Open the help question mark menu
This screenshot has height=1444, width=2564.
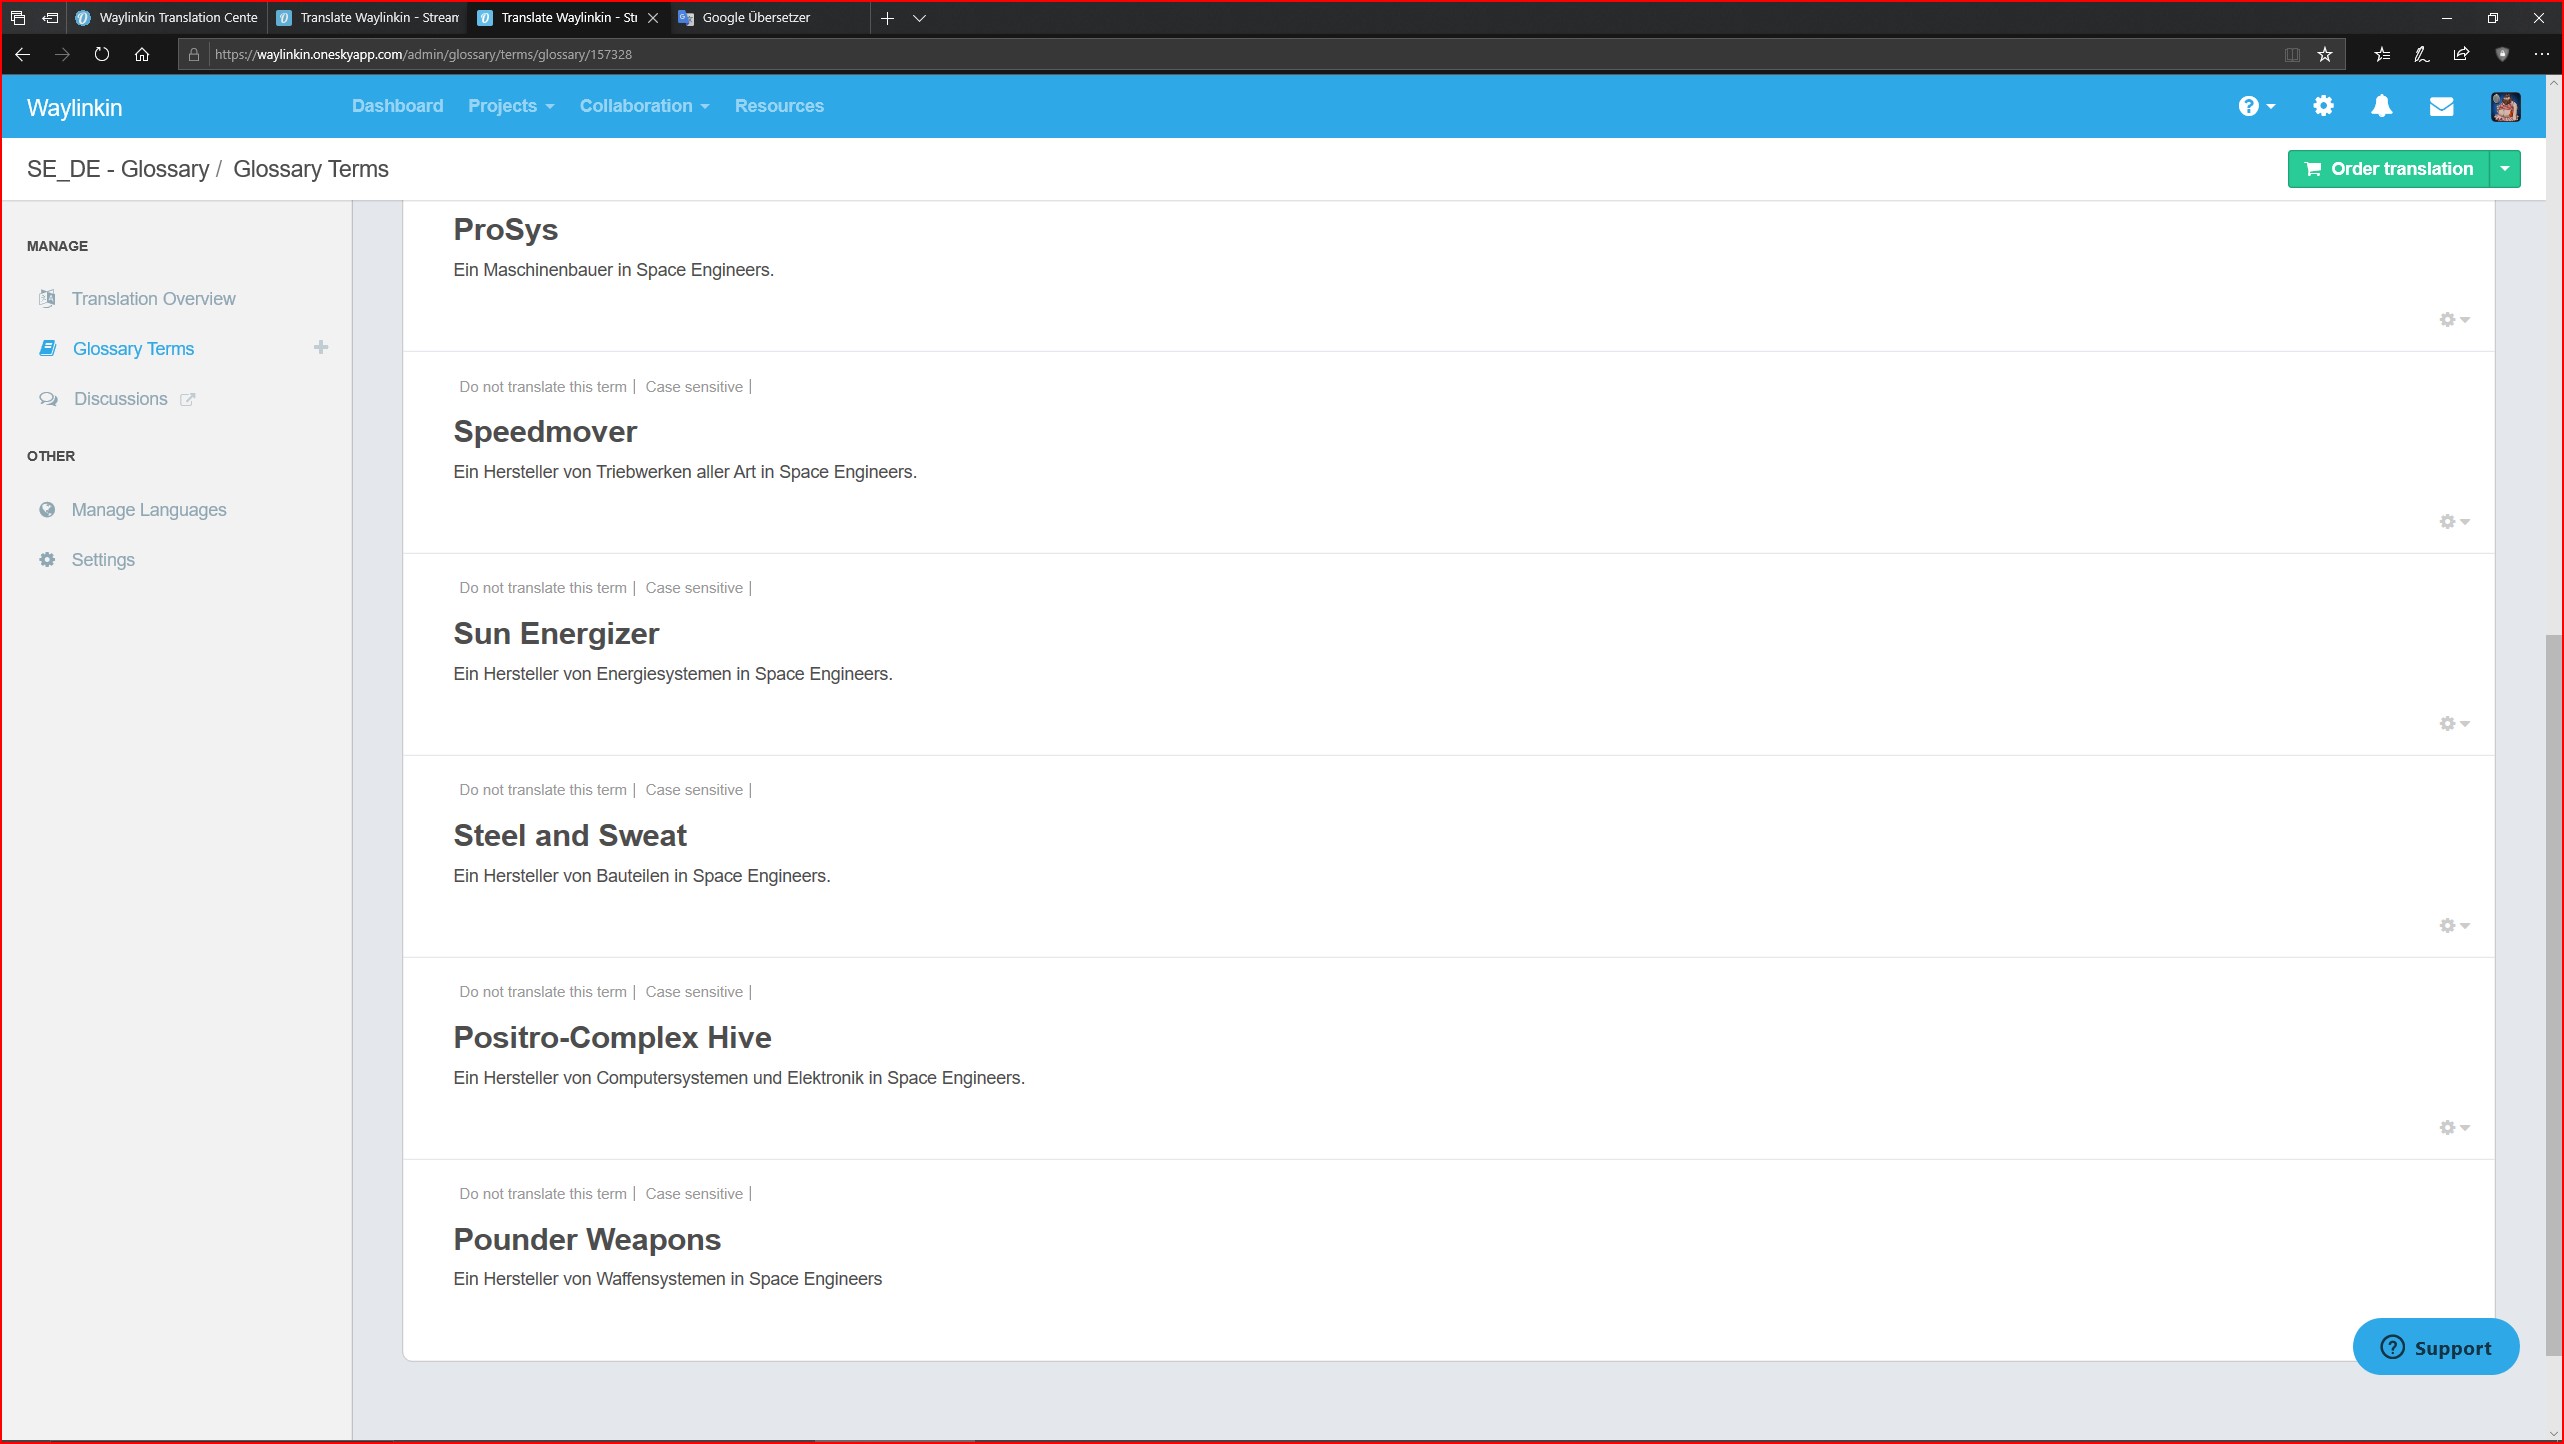(2255, 106)
